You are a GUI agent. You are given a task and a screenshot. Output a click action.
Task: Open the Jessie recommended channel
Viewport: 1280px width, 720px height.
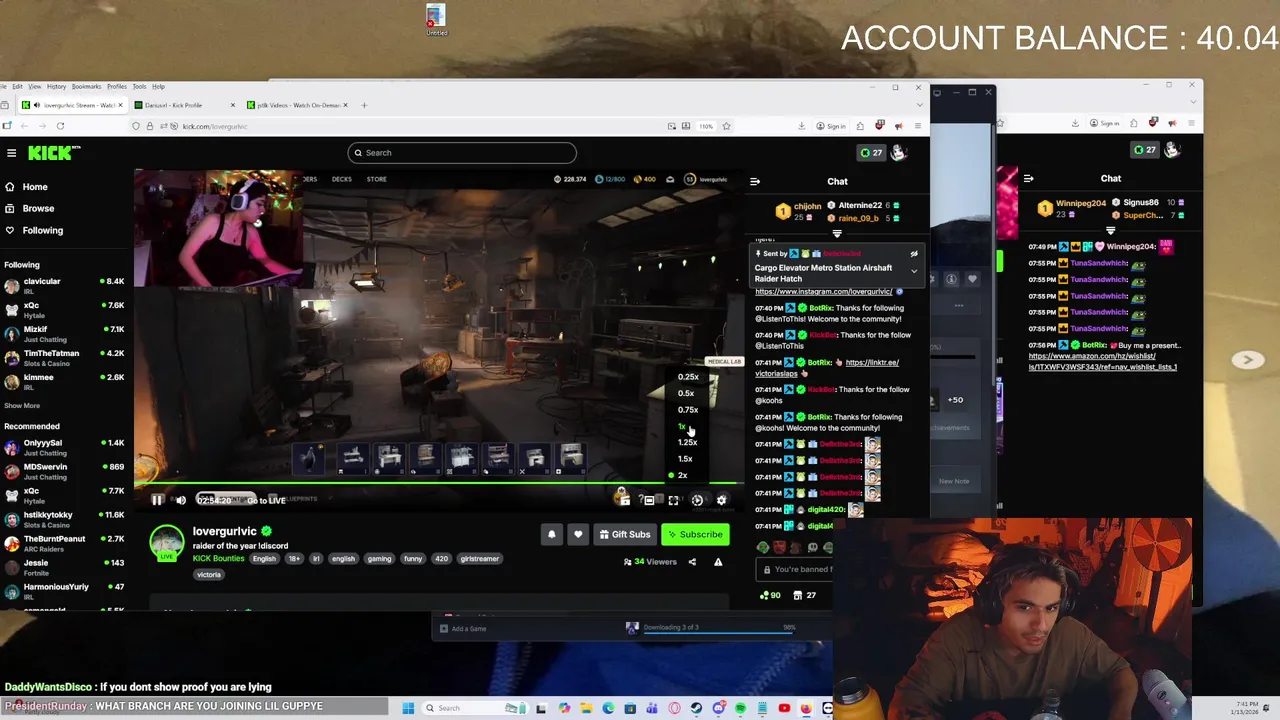pyautogui.click(x=64, y=566)
